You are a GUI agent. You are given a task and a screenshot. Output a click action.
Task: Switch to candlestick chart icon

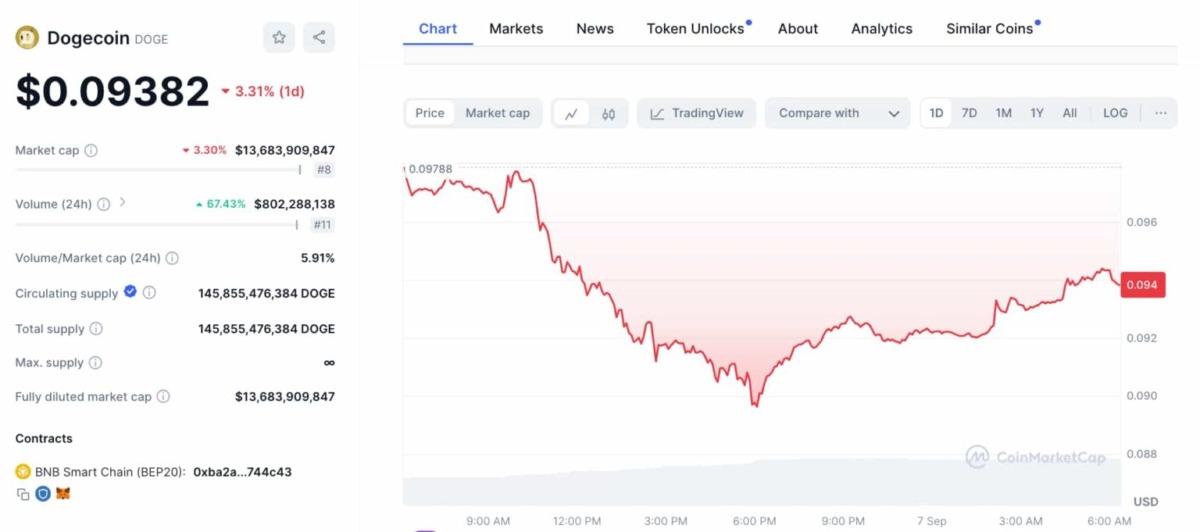(608, 114)
